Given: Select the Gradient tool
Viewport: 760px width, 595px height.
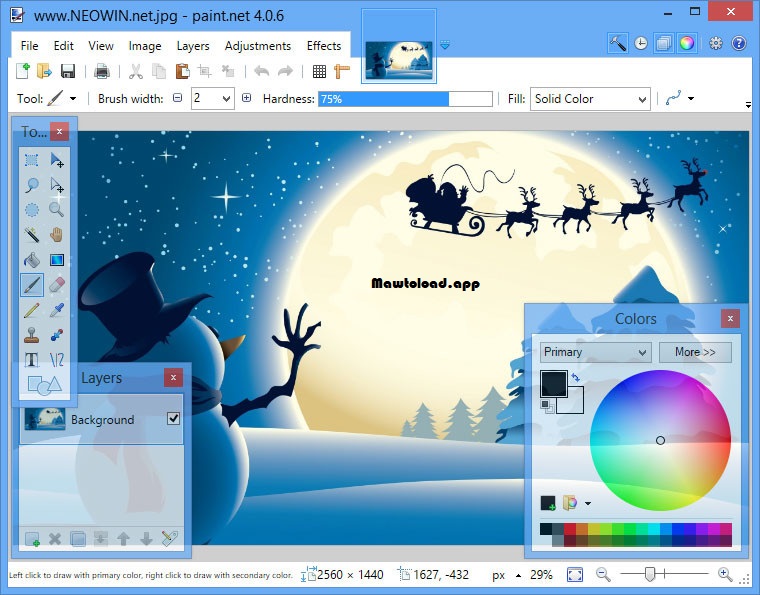Looking at the screenshot, I should (x=57, y=260).
